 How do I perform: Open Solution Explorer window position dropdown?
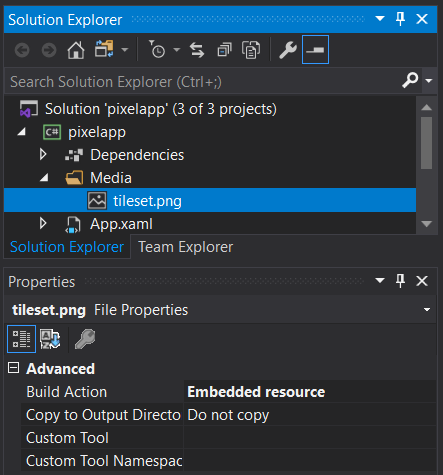(x=380, y=19)
